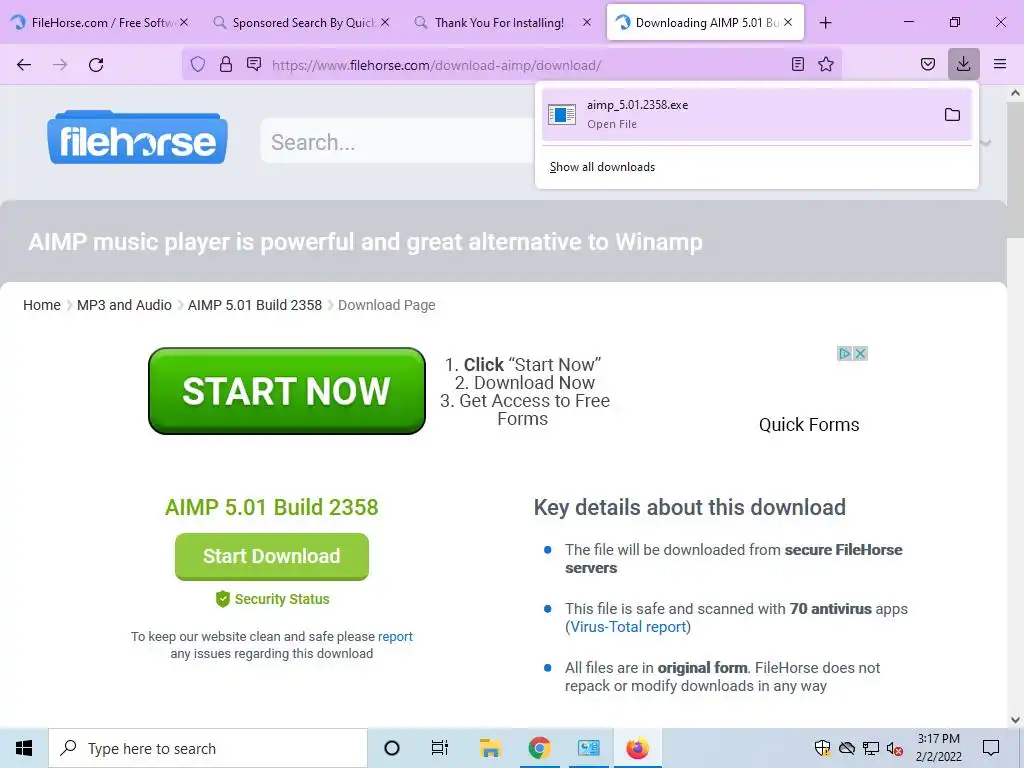Open the Firefox application menu
Screen dimensions: 1024x768
[x=1000, y=64]
